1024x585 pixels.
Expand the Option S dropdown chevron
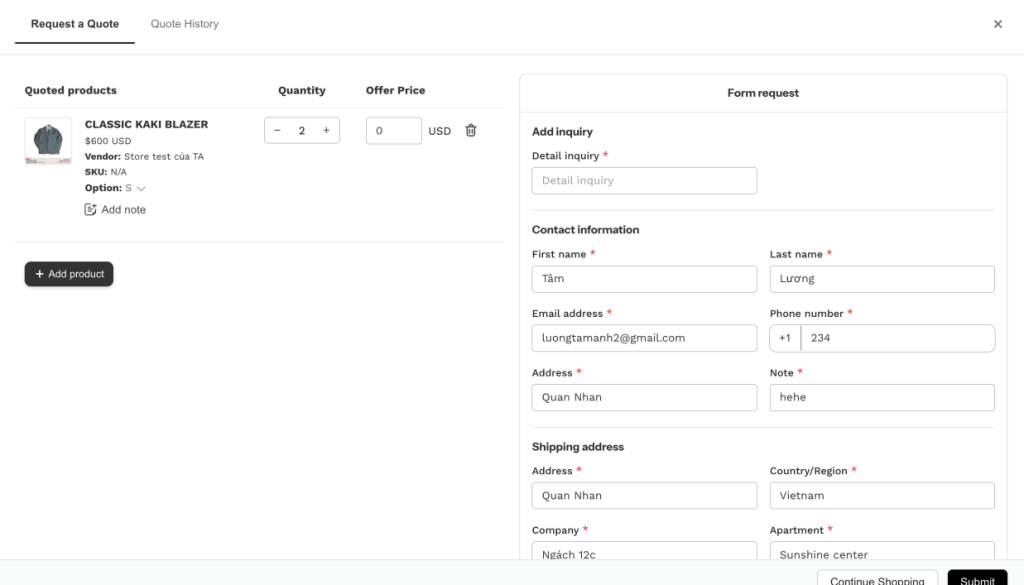[x=141, y=189]
